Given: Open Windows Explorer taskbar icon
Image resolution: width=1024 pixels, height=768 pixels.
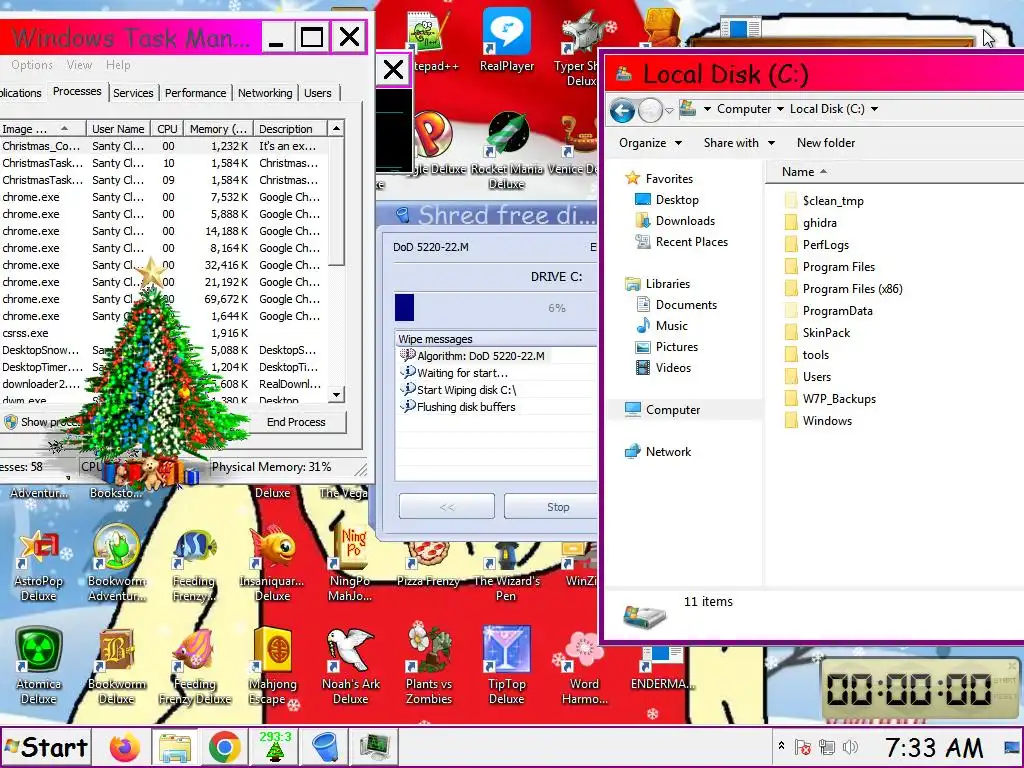Looking at the screenshot, I should click(174, 747).
